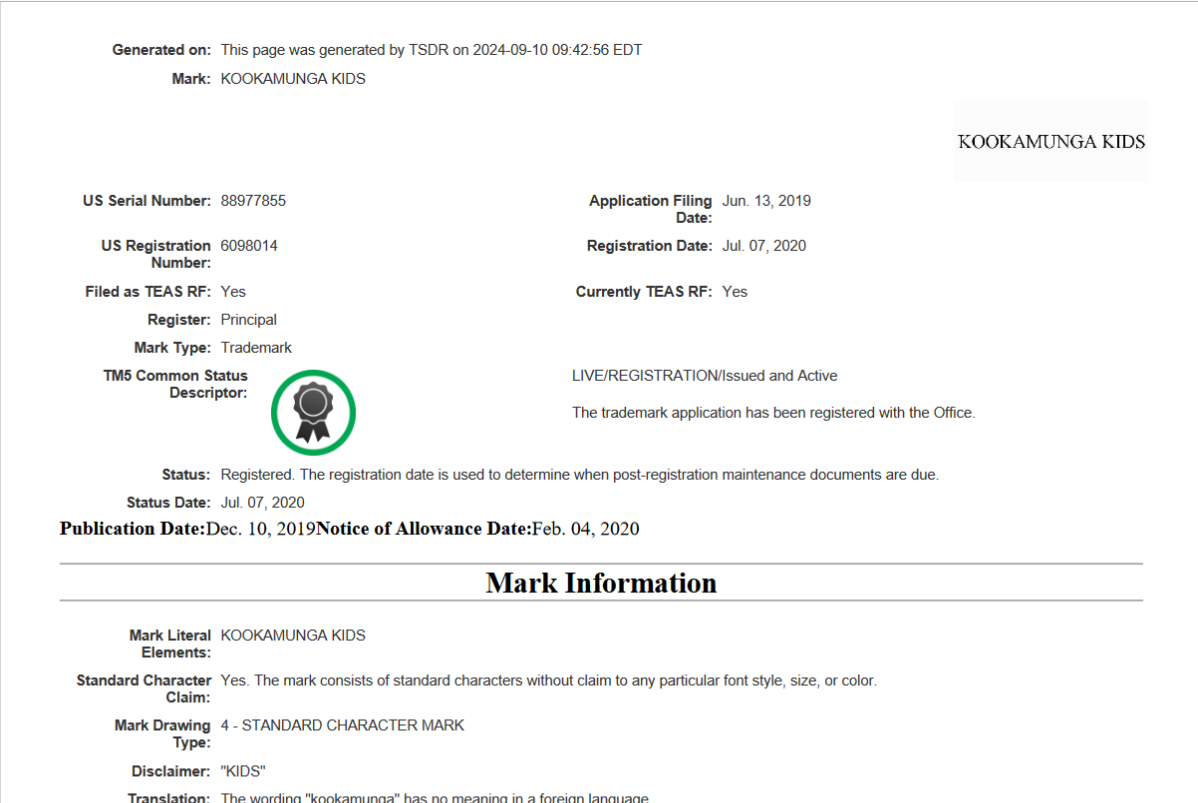The image size is (1198, 803).
Task: Click the 'Status Date:' label
Action: pyautogui.click(x=168, y=503)
